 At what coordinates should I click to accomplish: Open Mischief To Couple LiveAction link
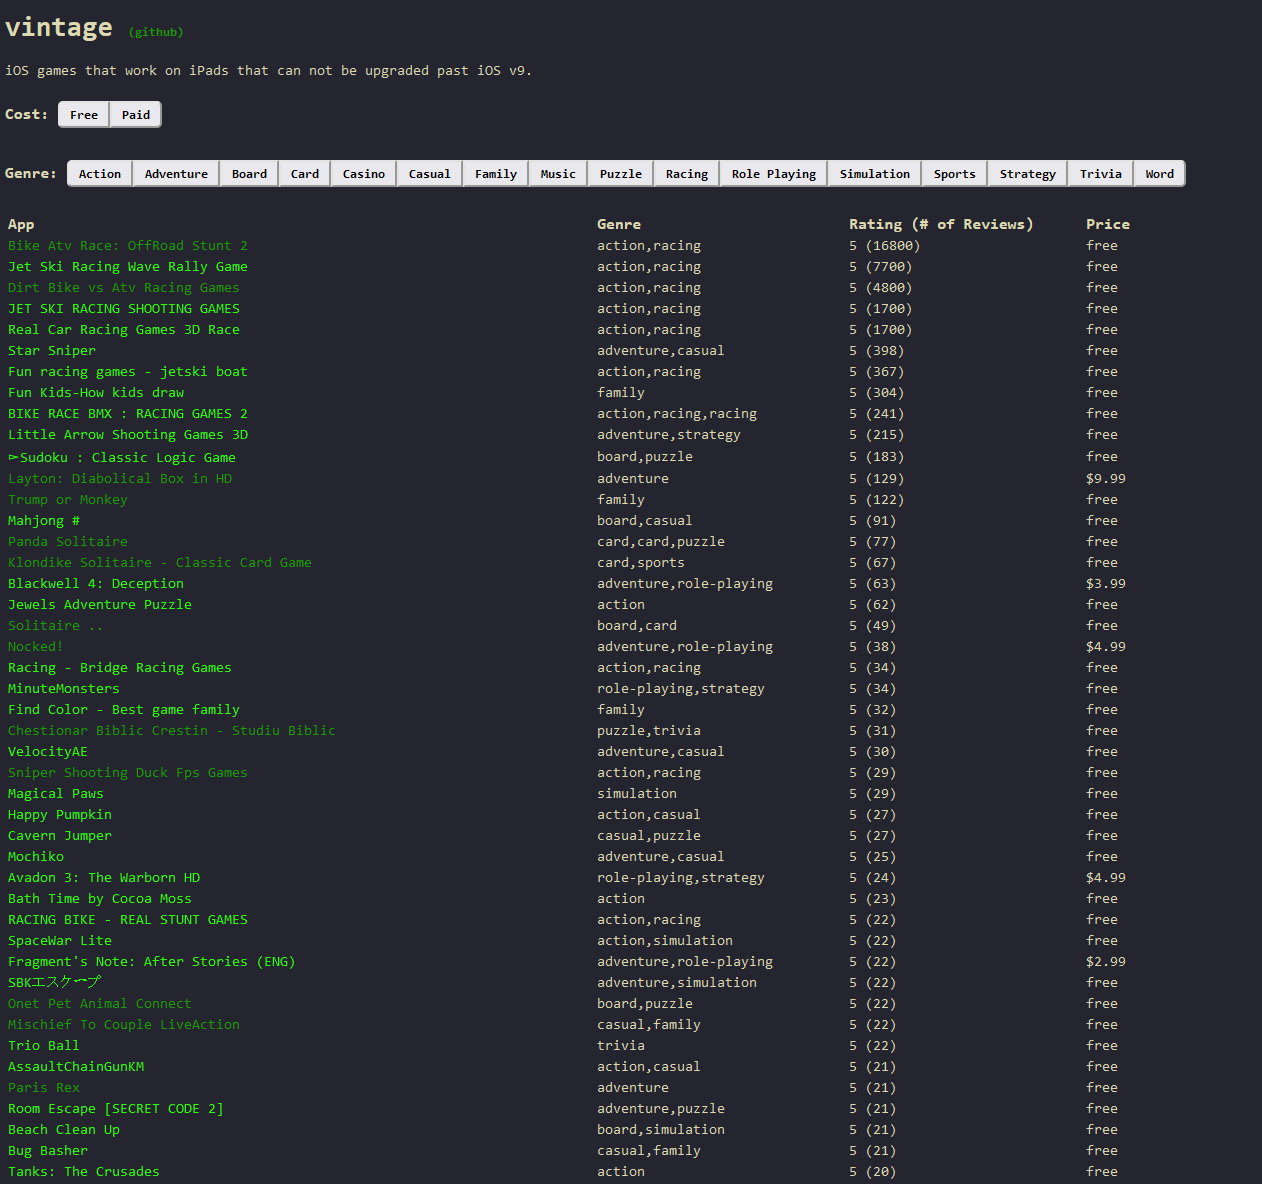[x=124, y=1025]
